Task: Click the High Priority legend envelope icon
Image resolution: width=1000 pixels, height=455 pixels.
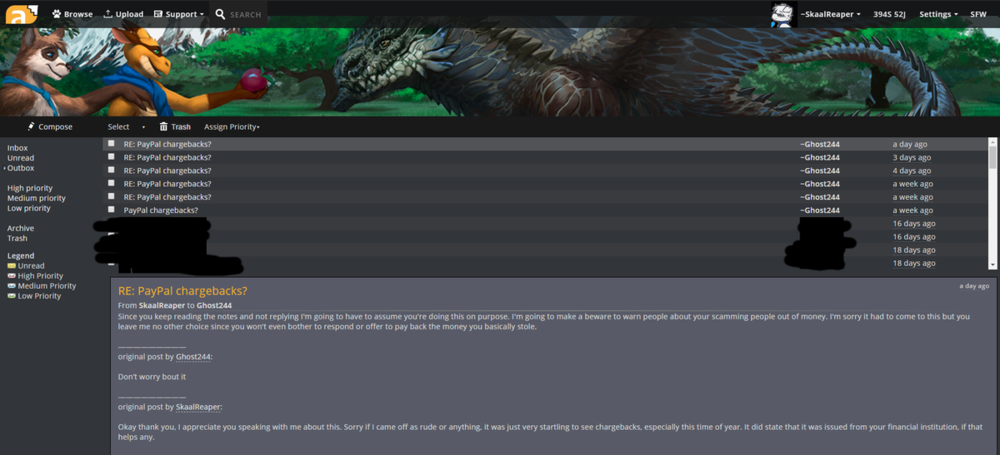Action: click(11, 276)
